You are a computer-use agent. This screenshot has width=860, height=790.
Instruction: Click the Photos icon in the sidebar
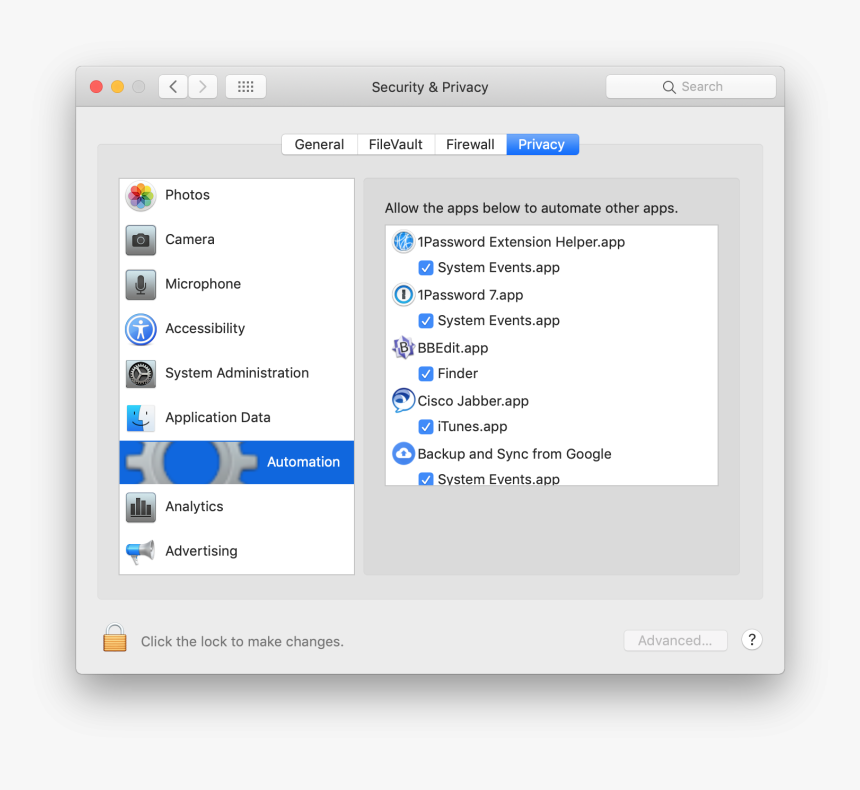pyautogui.click(x=141, y=196)
